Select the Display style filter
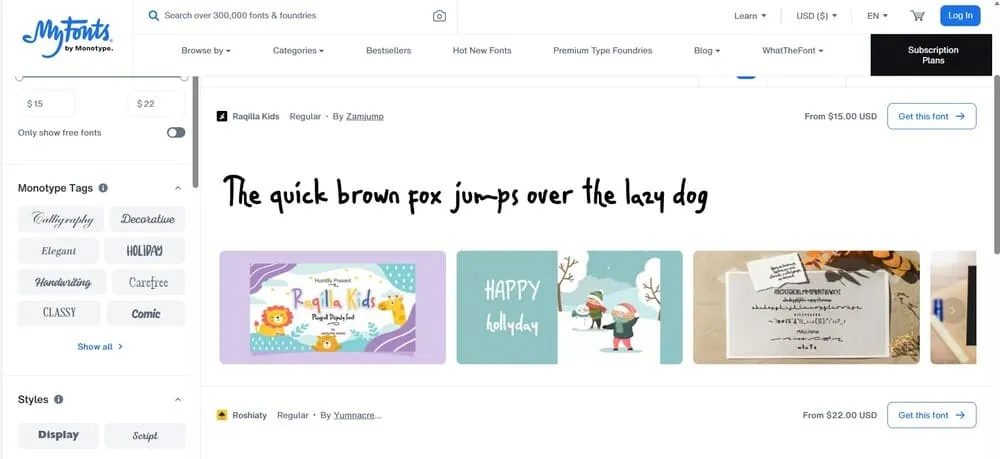The height and width of the screenshot is (459, 1000). pos(59,436)
